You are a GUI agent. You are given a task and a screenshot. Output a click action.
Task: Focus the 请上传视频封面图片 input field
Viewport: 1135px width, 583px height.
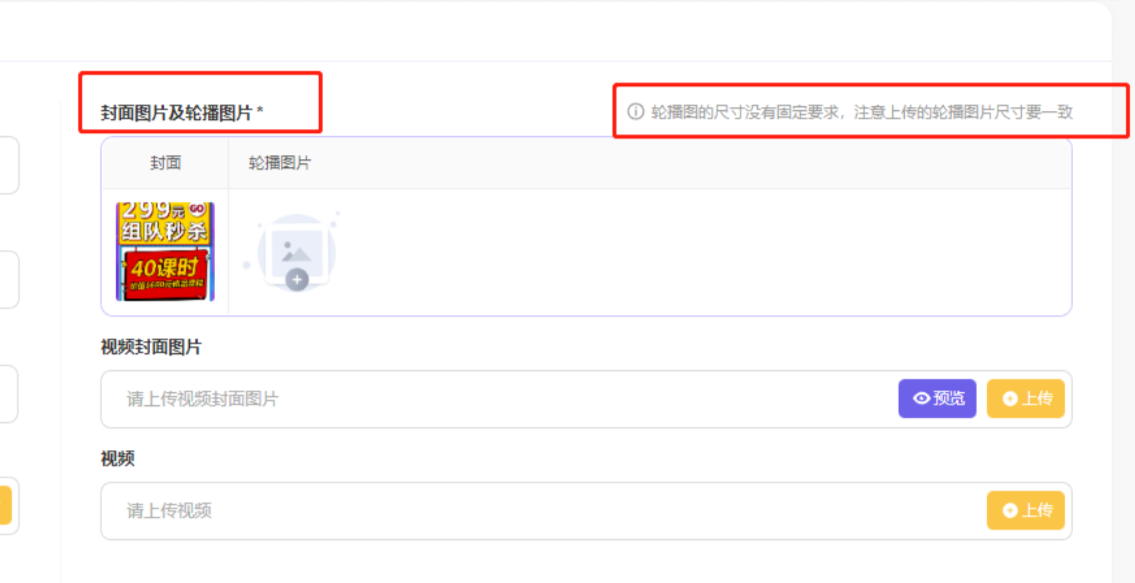tap(499, 399)
